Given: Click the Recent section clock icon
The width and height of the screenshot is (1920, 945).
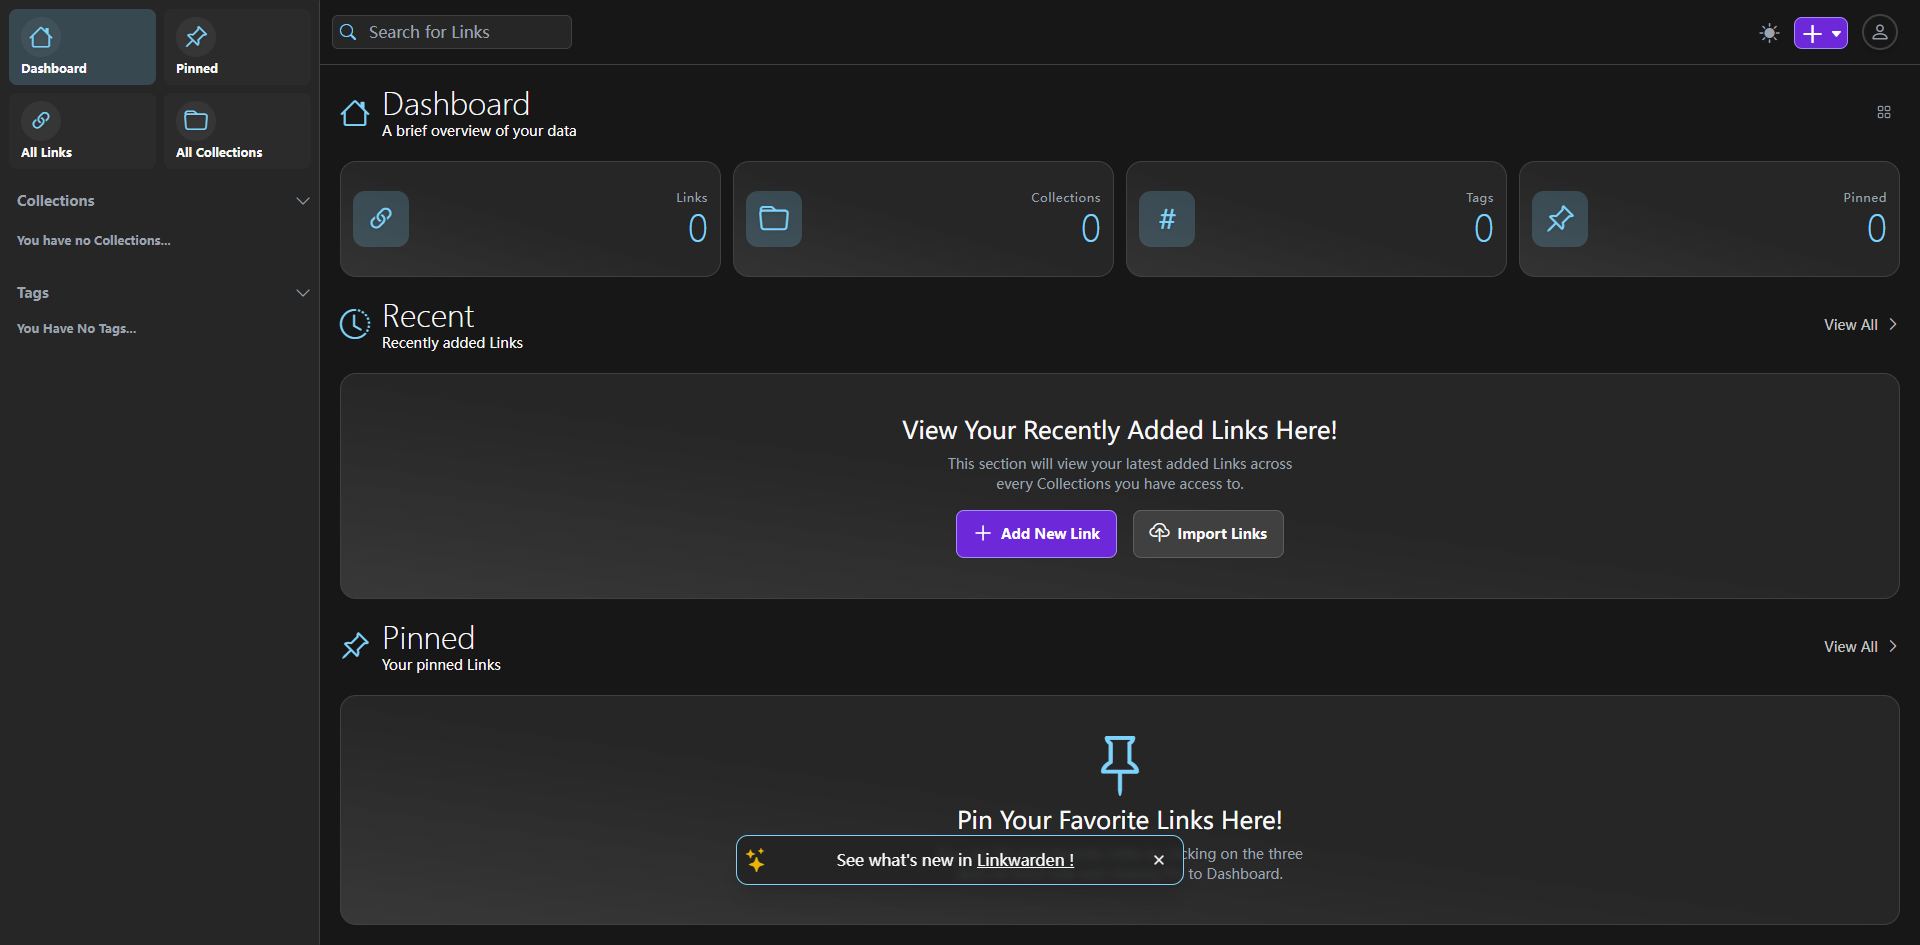Looking at the screenshot, I should tap(355, 324).
